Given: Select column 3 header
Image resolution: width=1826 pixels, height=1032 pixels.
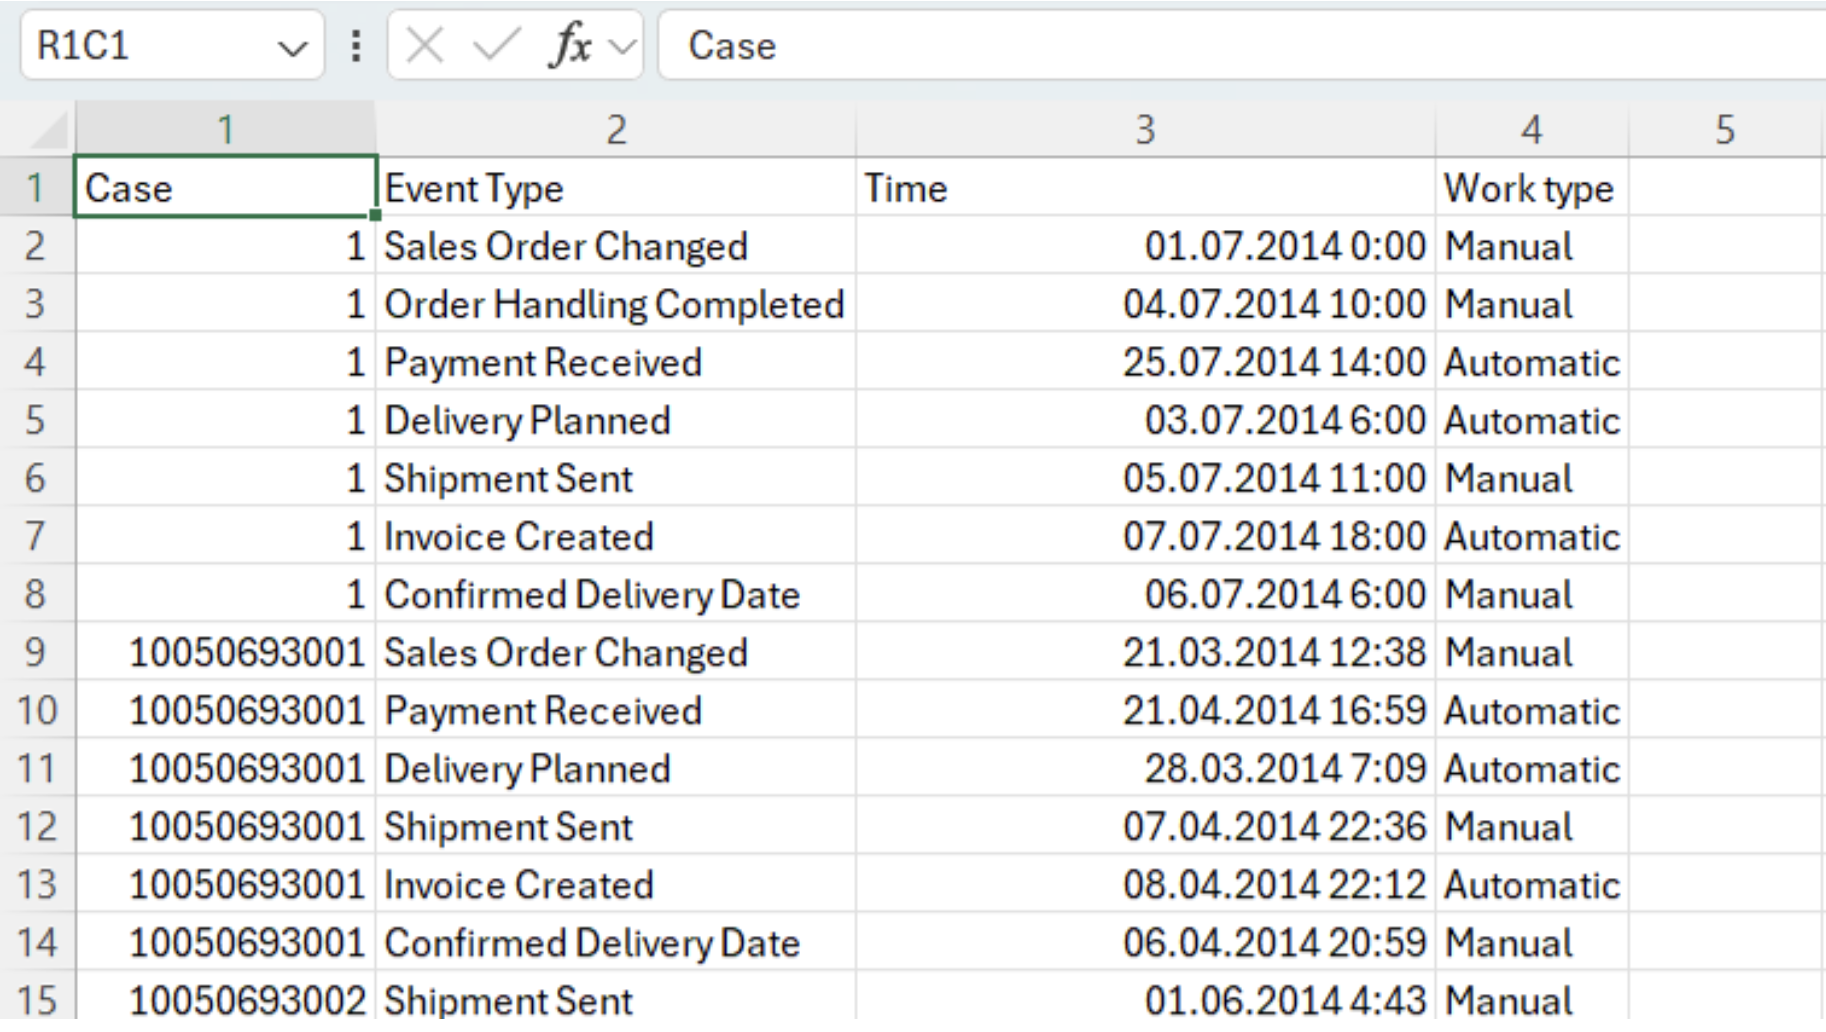Looking at the screenshot, I should [1145, 130].
